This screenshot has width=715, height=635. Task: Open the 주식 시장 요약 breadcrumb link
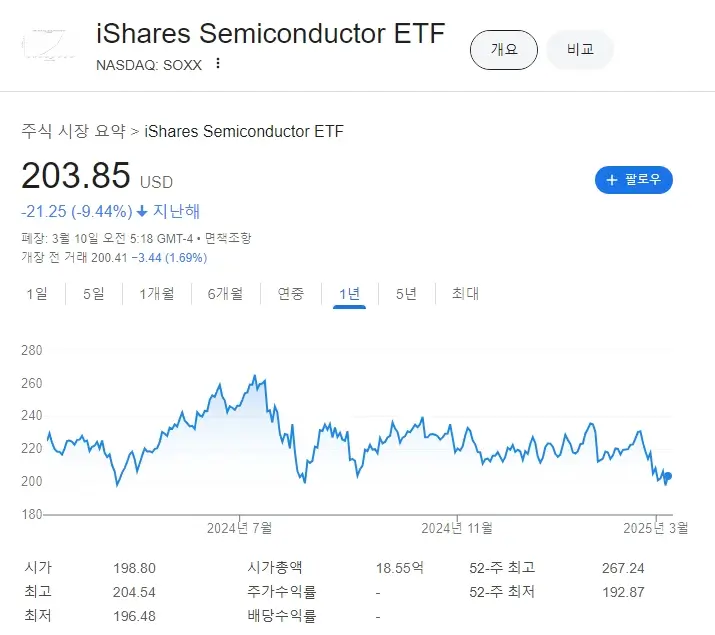(74, 131)
